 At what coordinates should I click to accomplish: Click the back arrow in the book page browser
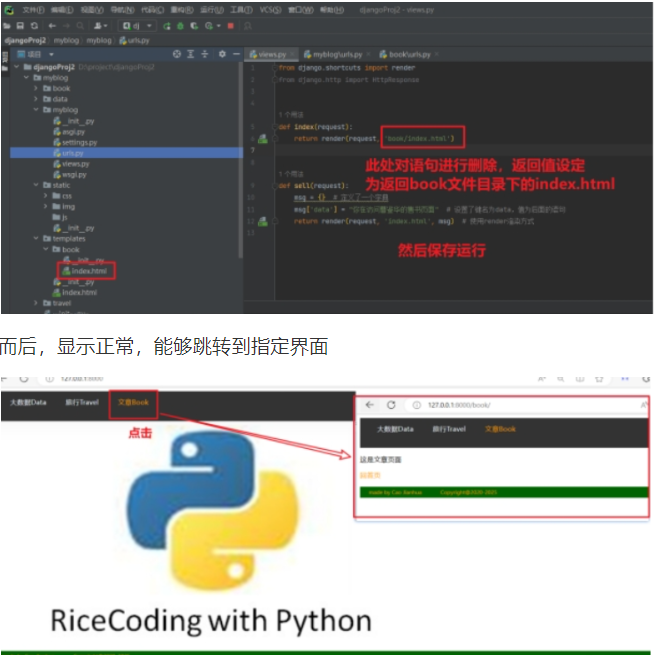[x=370, y=405]
